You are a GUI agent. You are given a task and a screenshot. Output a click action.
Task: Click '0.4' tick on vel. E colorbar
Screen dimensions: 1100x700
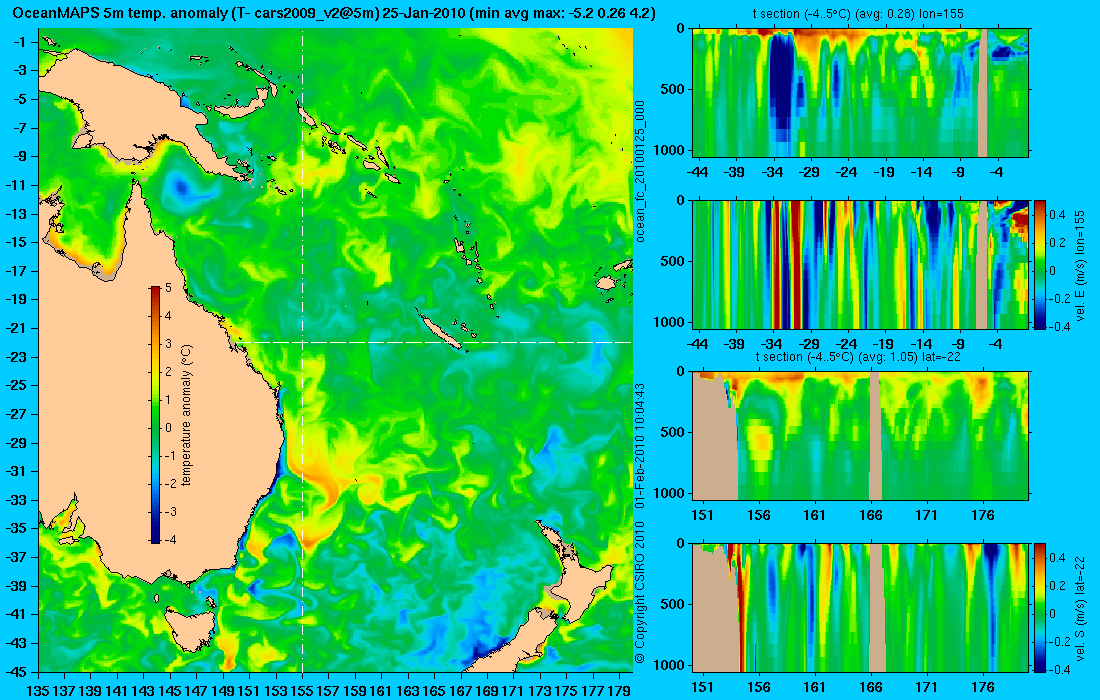tap(1058, 215)
